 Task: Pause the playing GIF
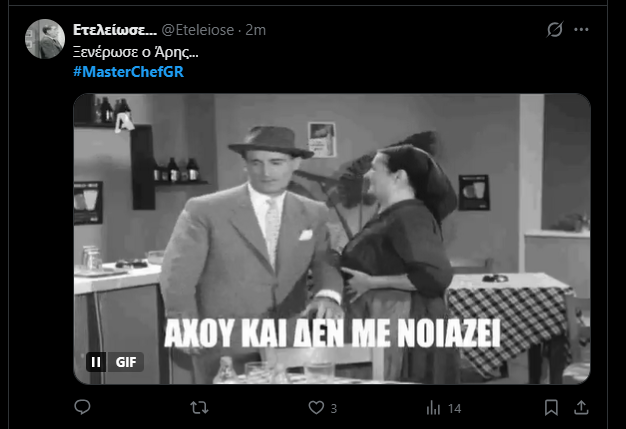pyautogui.click(x=96, y=362)
